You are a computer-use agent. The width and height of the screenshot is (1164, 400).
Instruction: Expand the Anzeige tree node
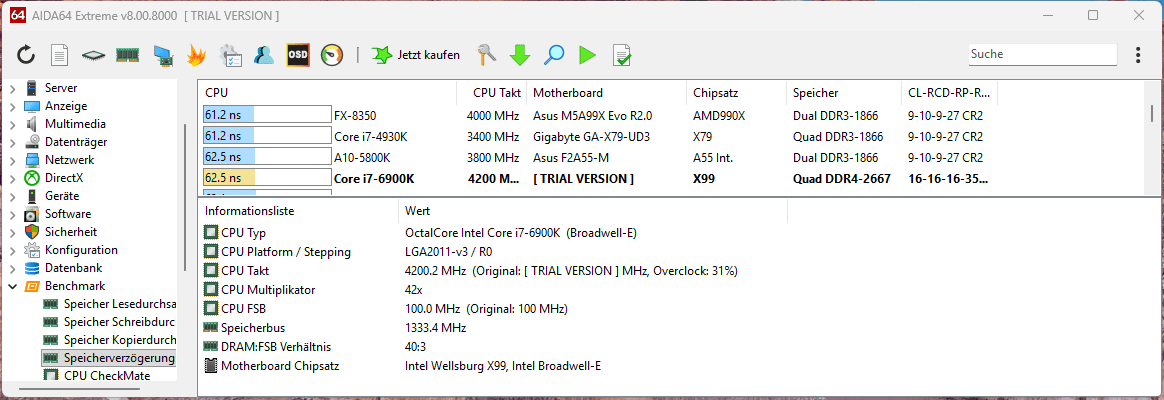pyautogui.click(x=13, y=106)
